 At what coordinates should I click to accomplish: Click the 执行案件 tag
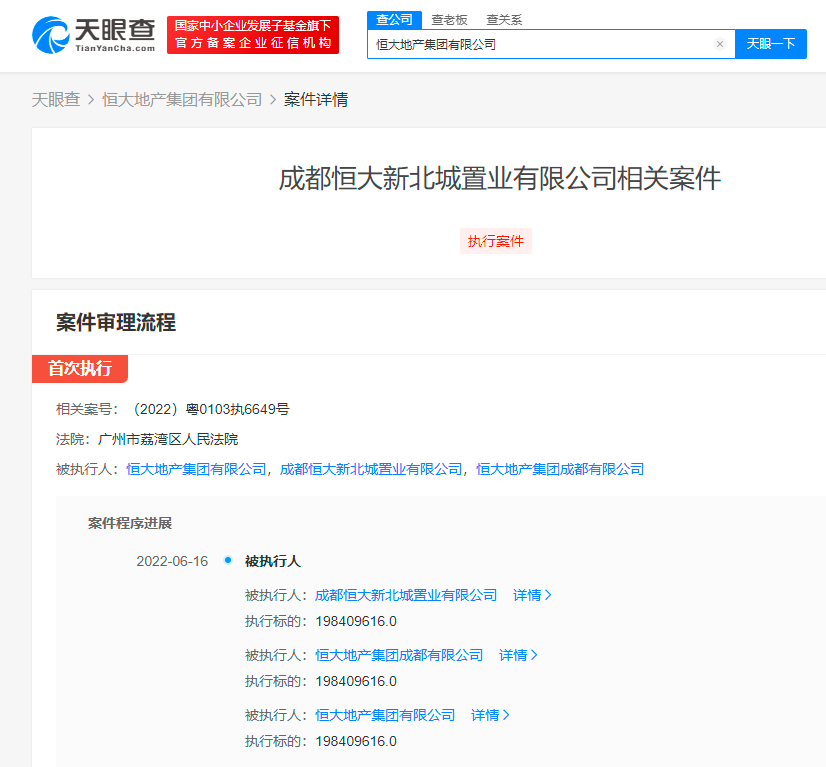(496, 241)
